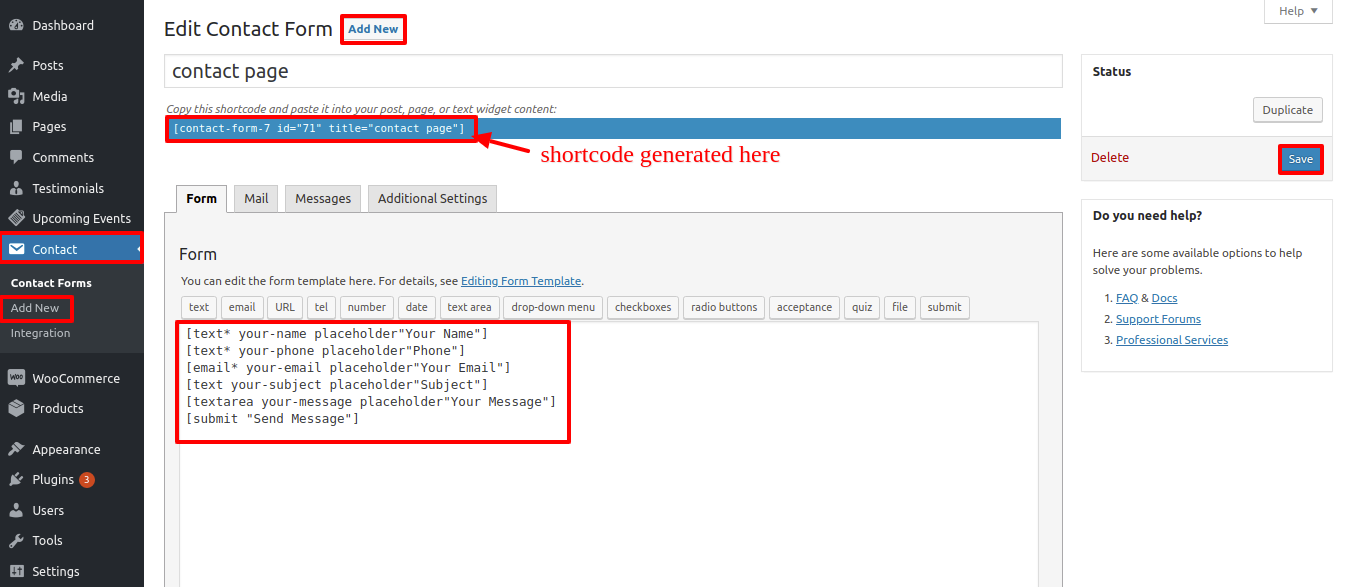The image size is (1351, 587).
Task: Duplicate this contact form
Action: [1288, 110]
